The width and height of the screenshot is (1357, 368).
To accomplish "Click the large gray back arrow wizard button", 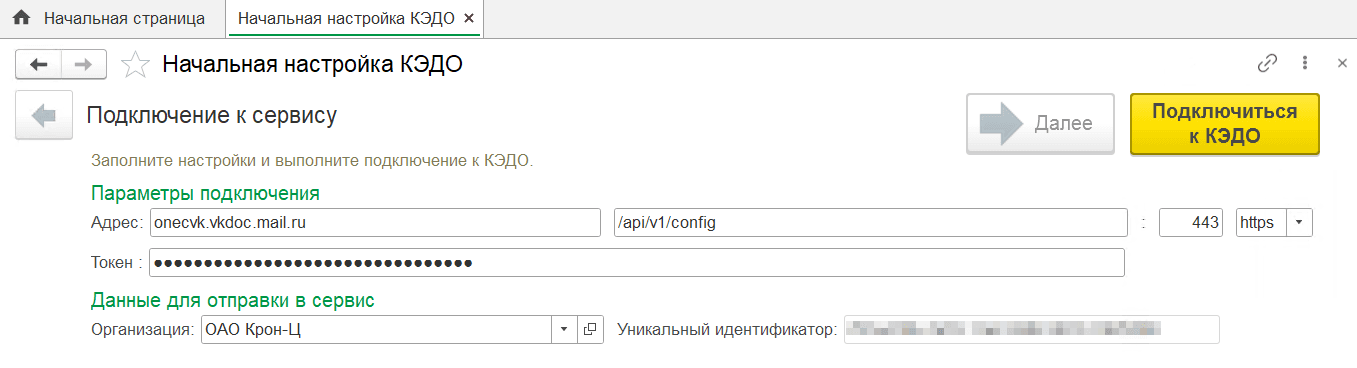I will pos(44,116).
